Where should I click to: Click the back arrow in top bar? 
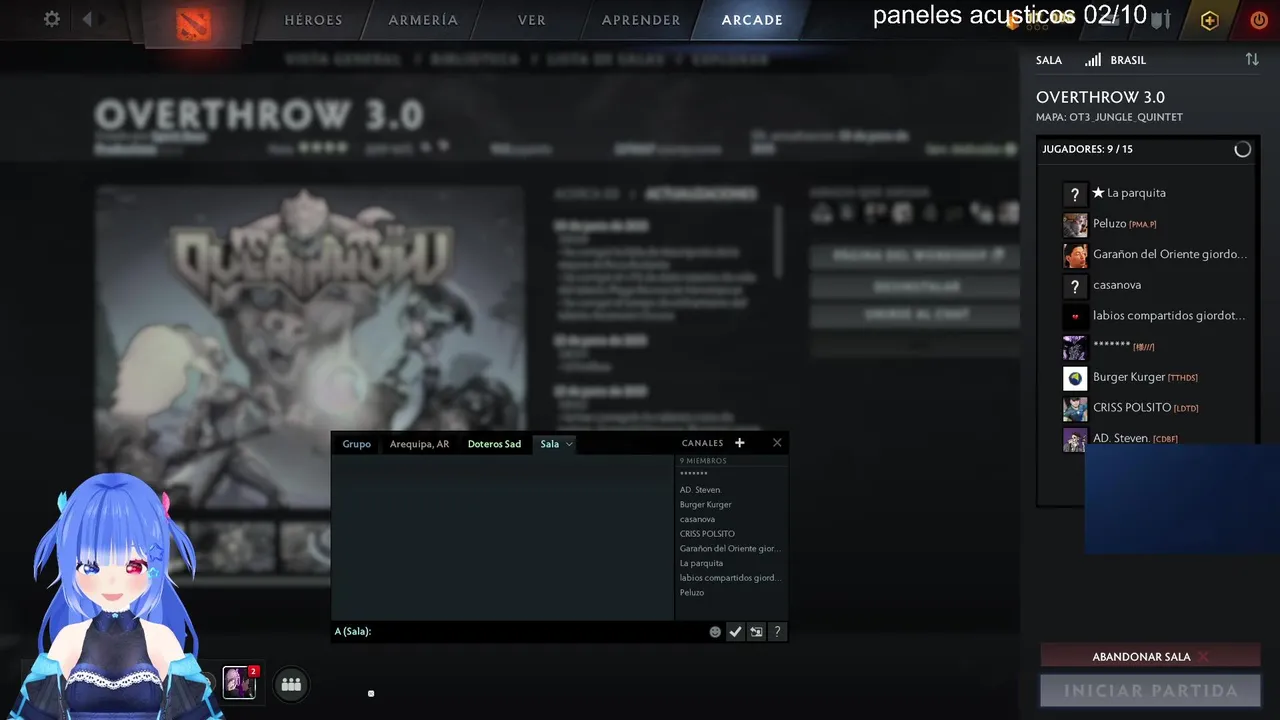coord(87,19)
